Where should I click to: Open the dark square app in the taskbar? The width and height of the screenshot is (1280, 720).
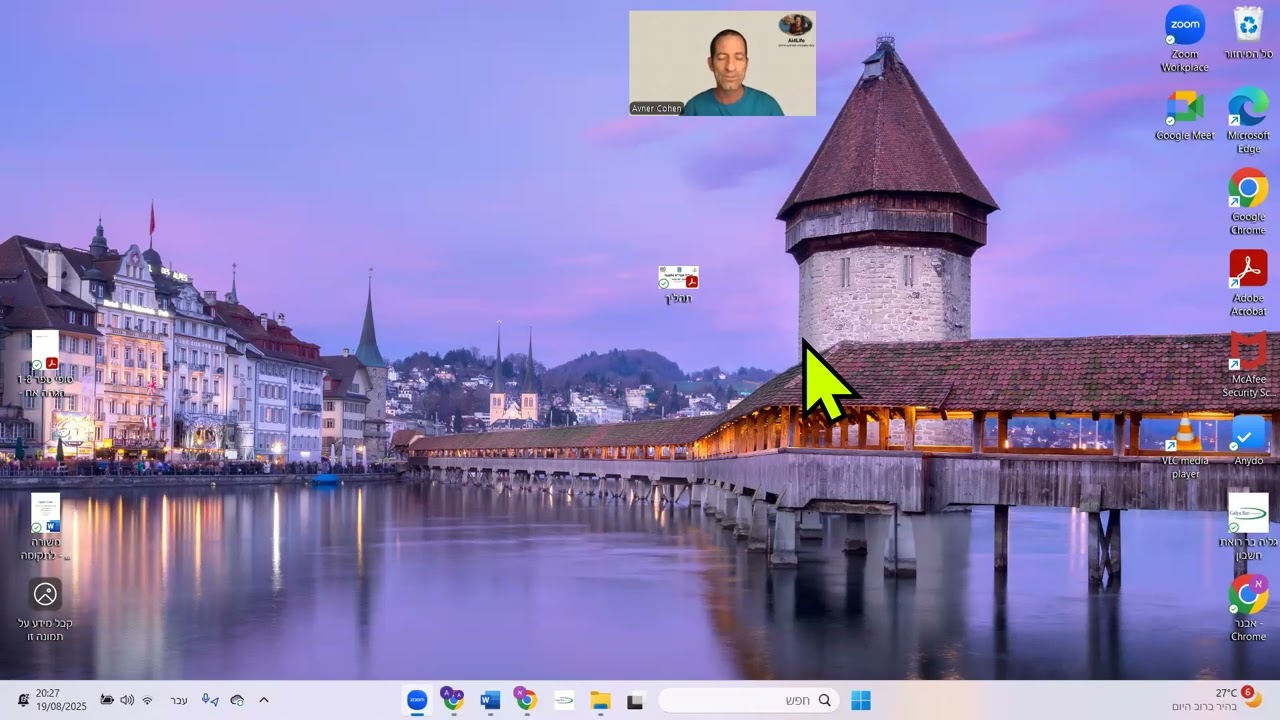coord(634,701)
